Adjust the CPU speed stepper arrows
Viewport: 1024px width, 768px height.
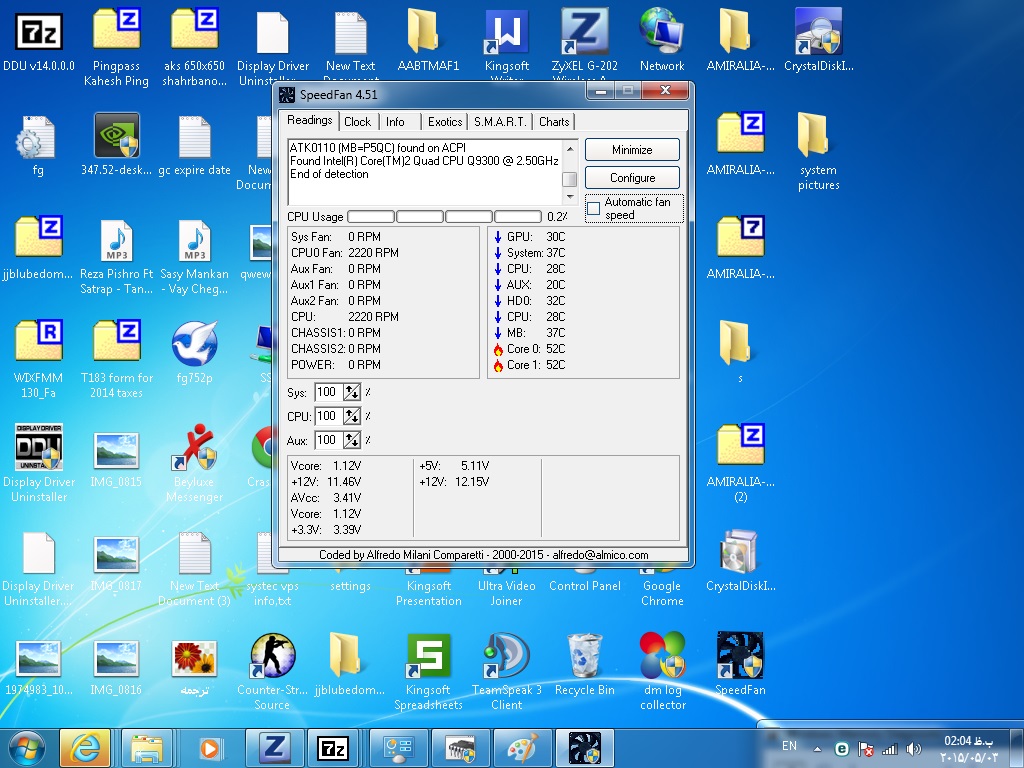pos(352,416)
